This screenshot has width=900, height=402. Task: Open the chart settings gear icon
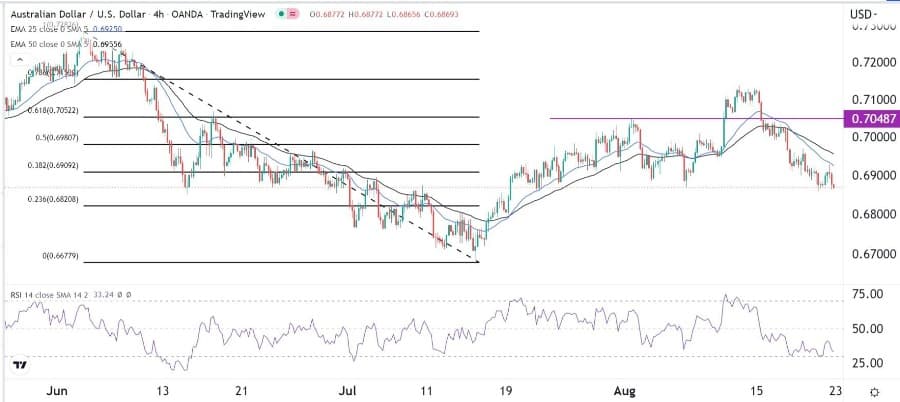pyautogui.click(x=874, y=393)
